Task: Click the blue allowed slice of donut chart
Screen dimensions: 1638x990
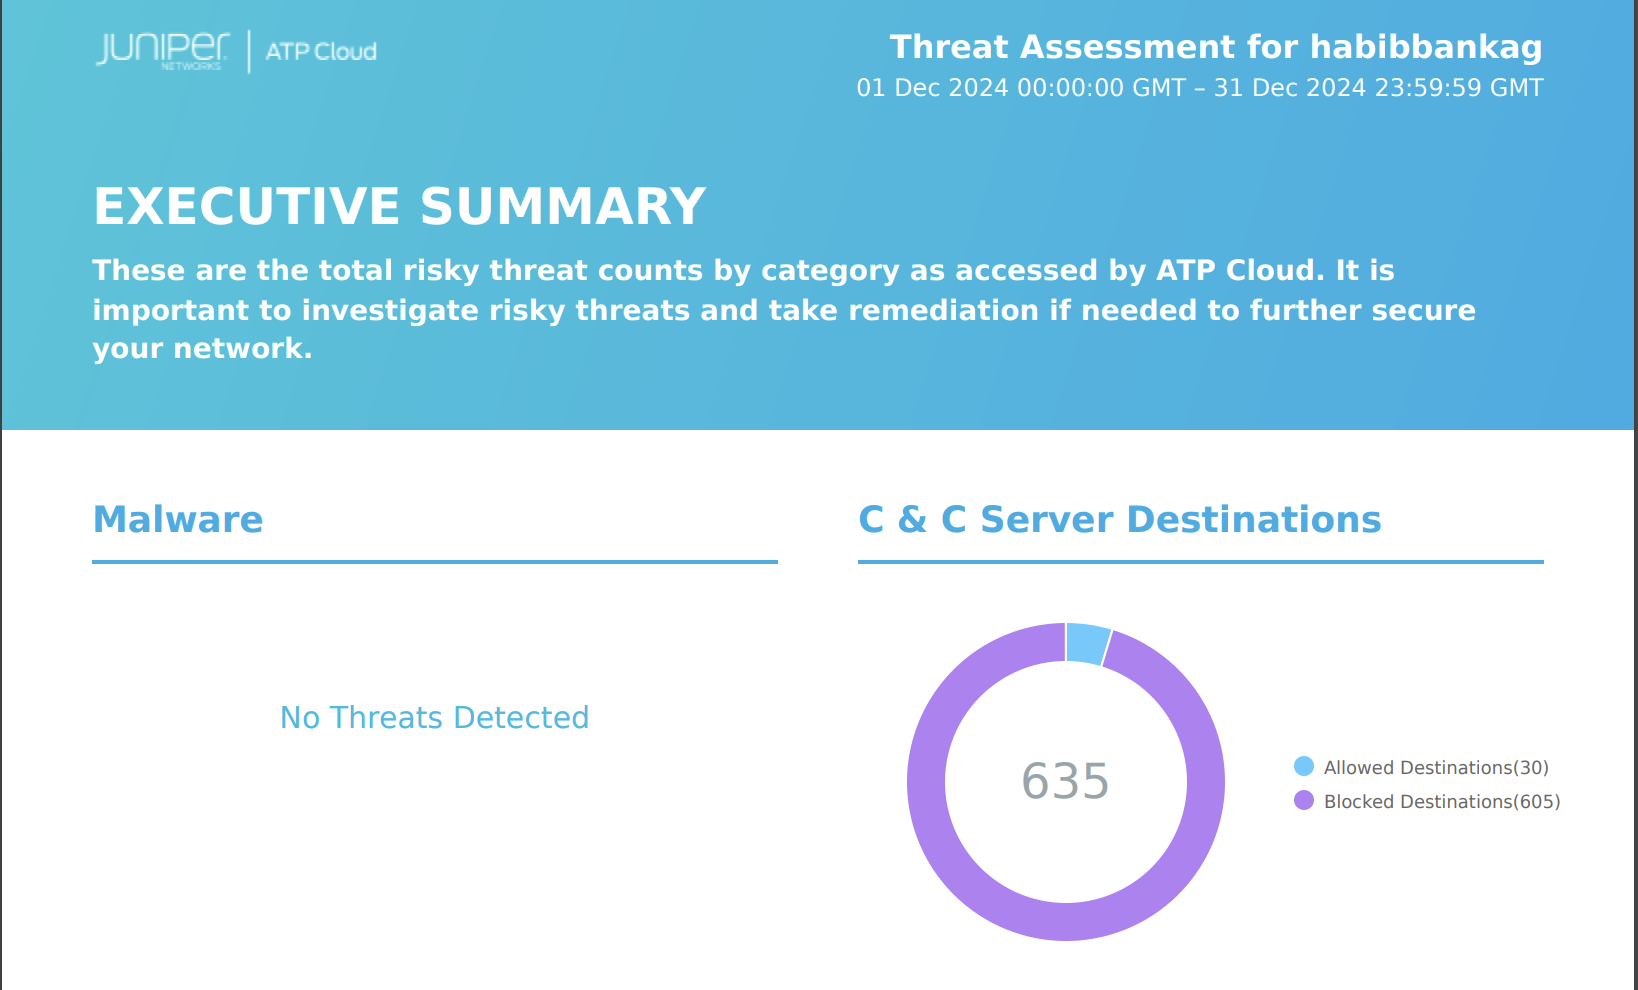Action: 1087,643
